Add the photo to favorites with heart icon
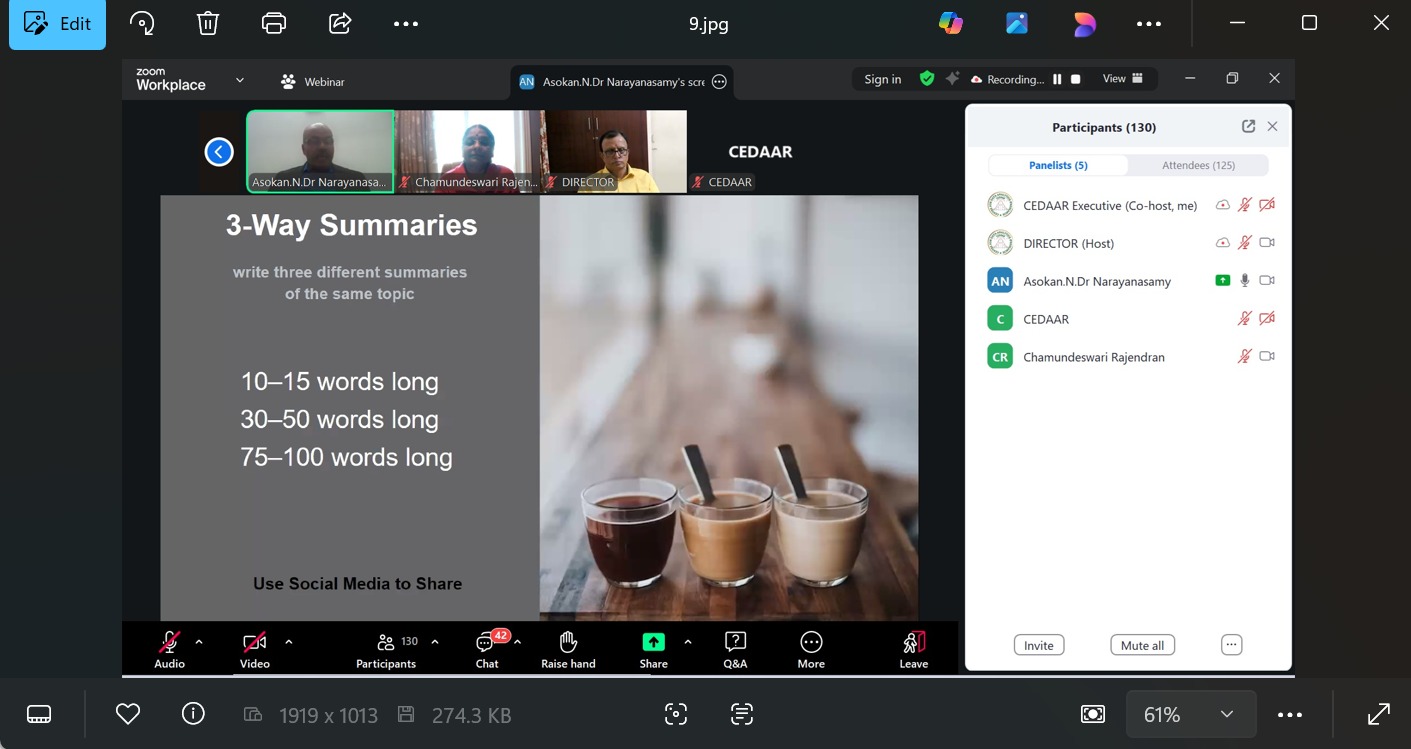The image size is (1411, 749). click(127, 714)
